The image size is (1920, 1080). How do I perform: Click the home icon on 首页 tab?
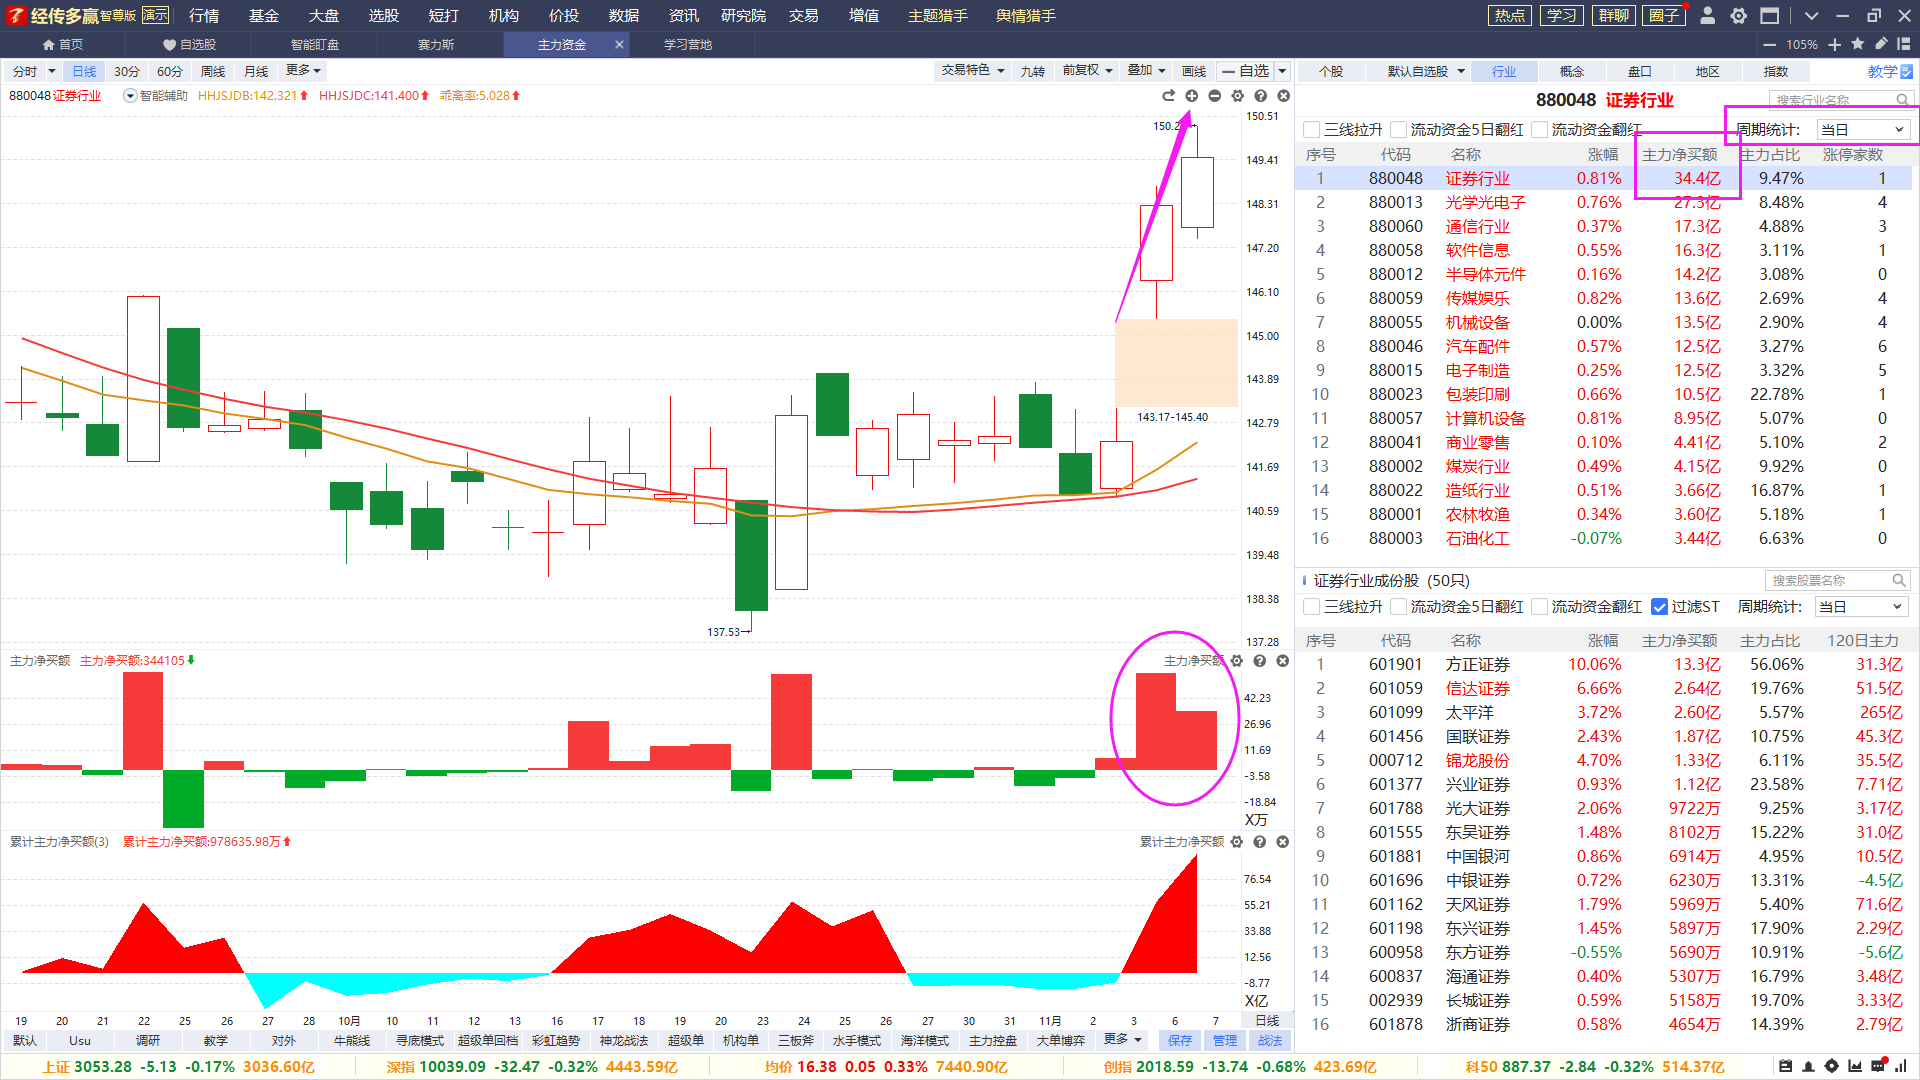point(48,45)
